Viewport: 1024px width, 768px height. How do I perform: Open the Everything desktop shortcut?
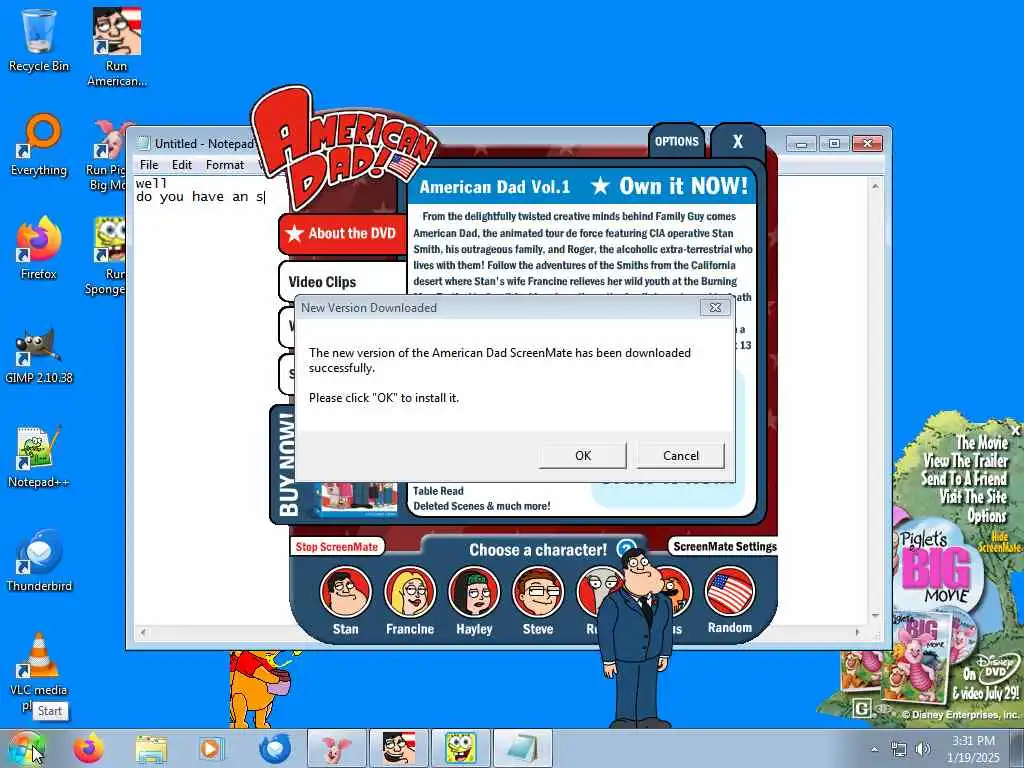coord(39,144)
